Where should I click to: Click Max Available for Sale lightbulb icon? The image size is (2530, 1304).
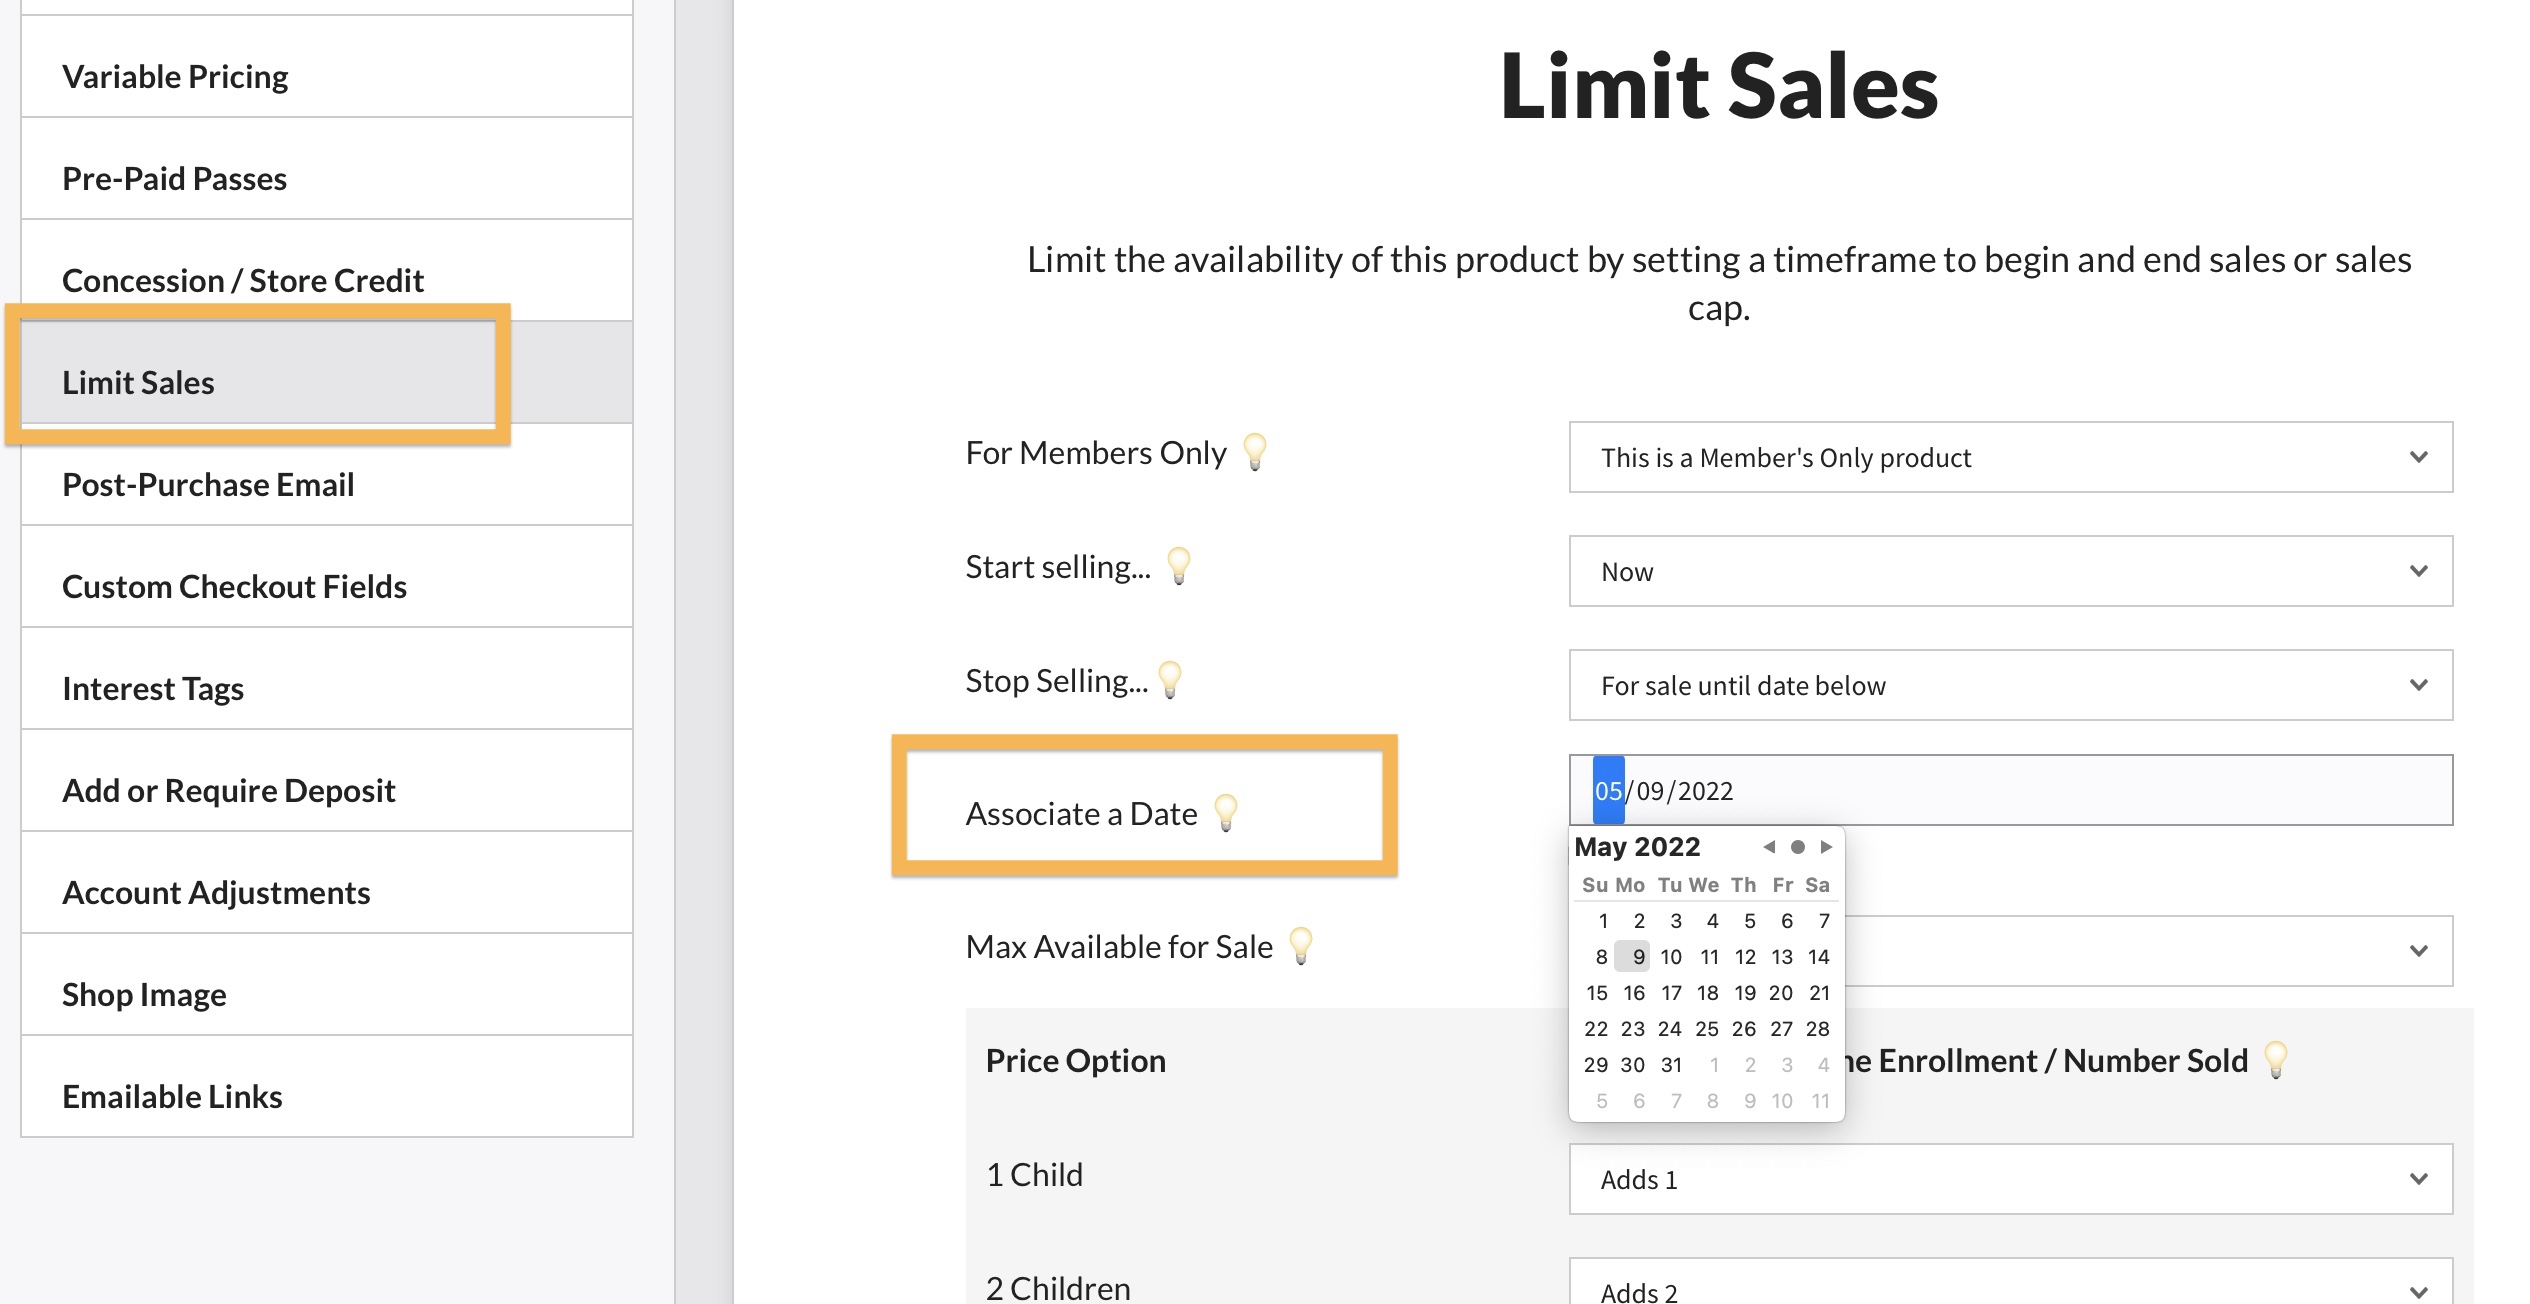pos(1300,946)
